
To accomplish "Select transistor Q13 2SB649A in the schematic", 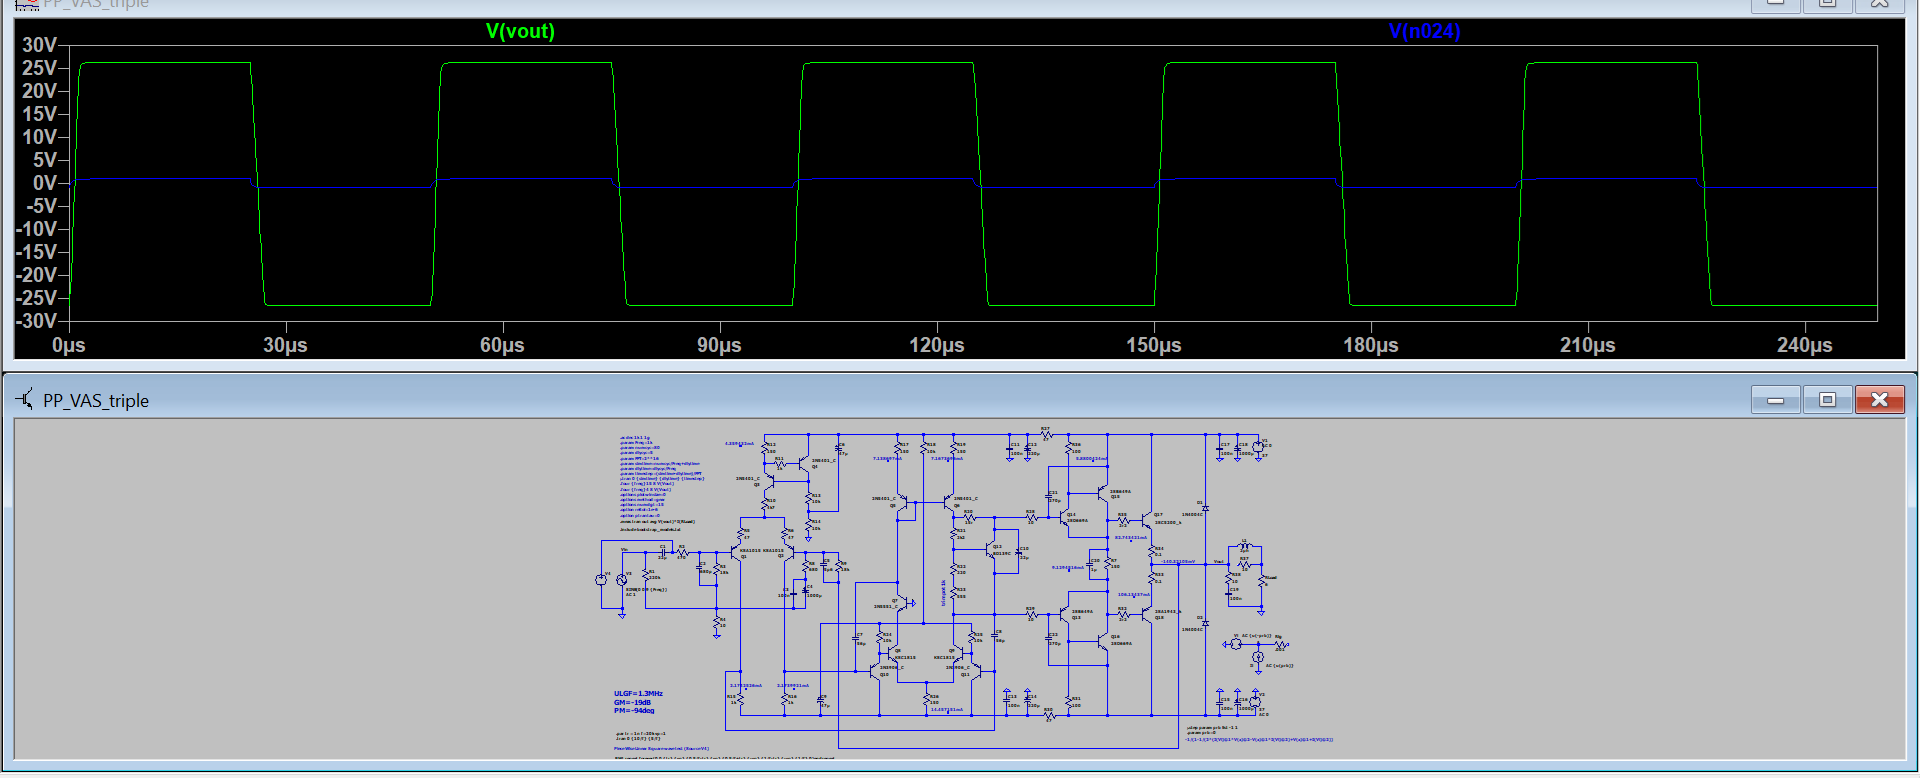I will pyautogui.click(x=1064, y=614).
